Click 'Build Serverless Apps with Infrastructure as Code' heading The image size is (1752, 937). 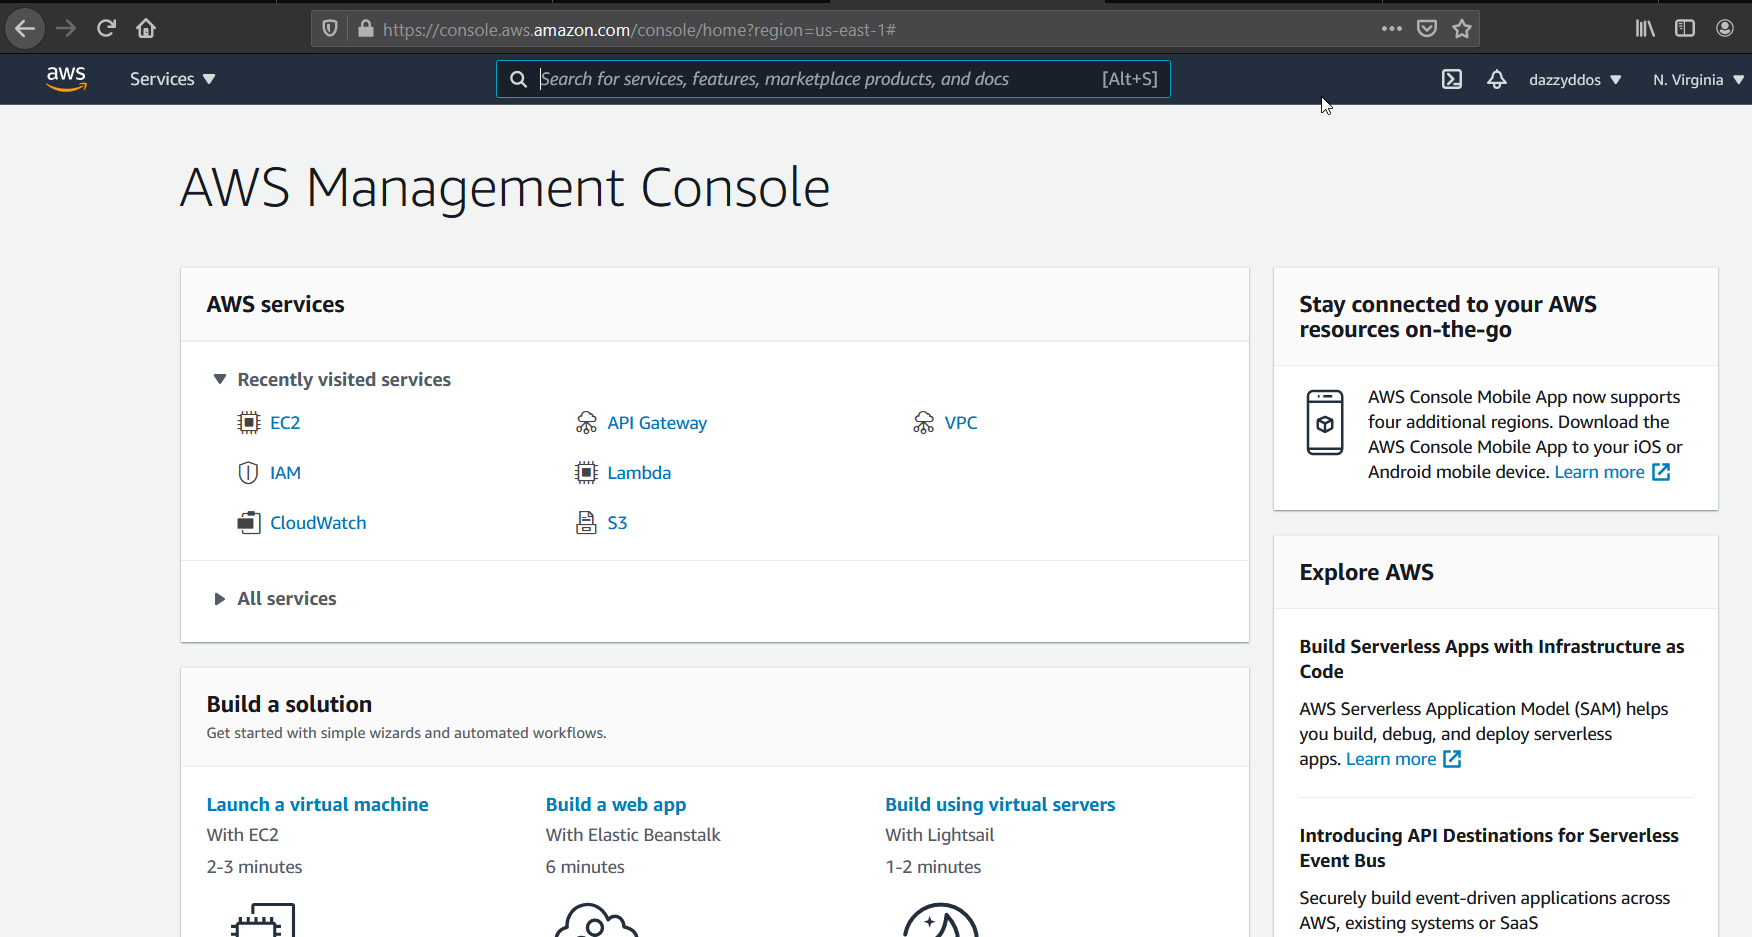click(x=1492, y=659)
